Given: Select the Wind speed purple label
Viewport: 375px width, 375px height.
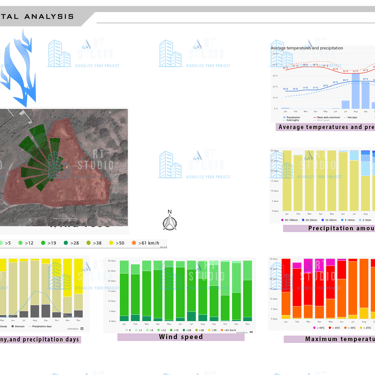Looking at the screenshot, I should click(181, 337).
